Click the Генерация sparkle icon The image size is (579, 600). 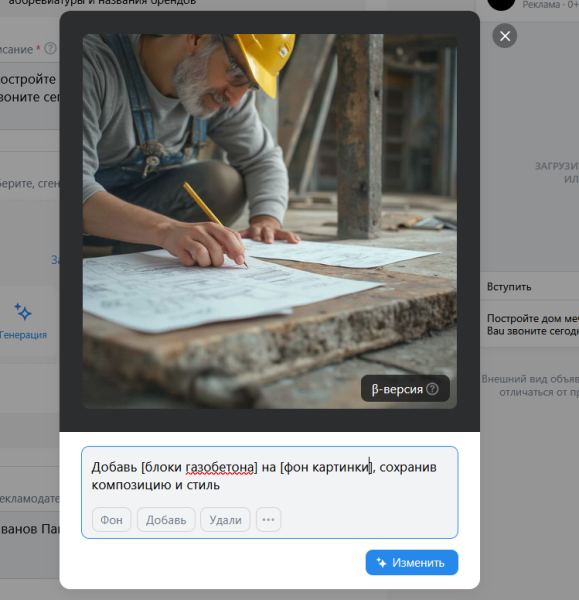[23, 311]
